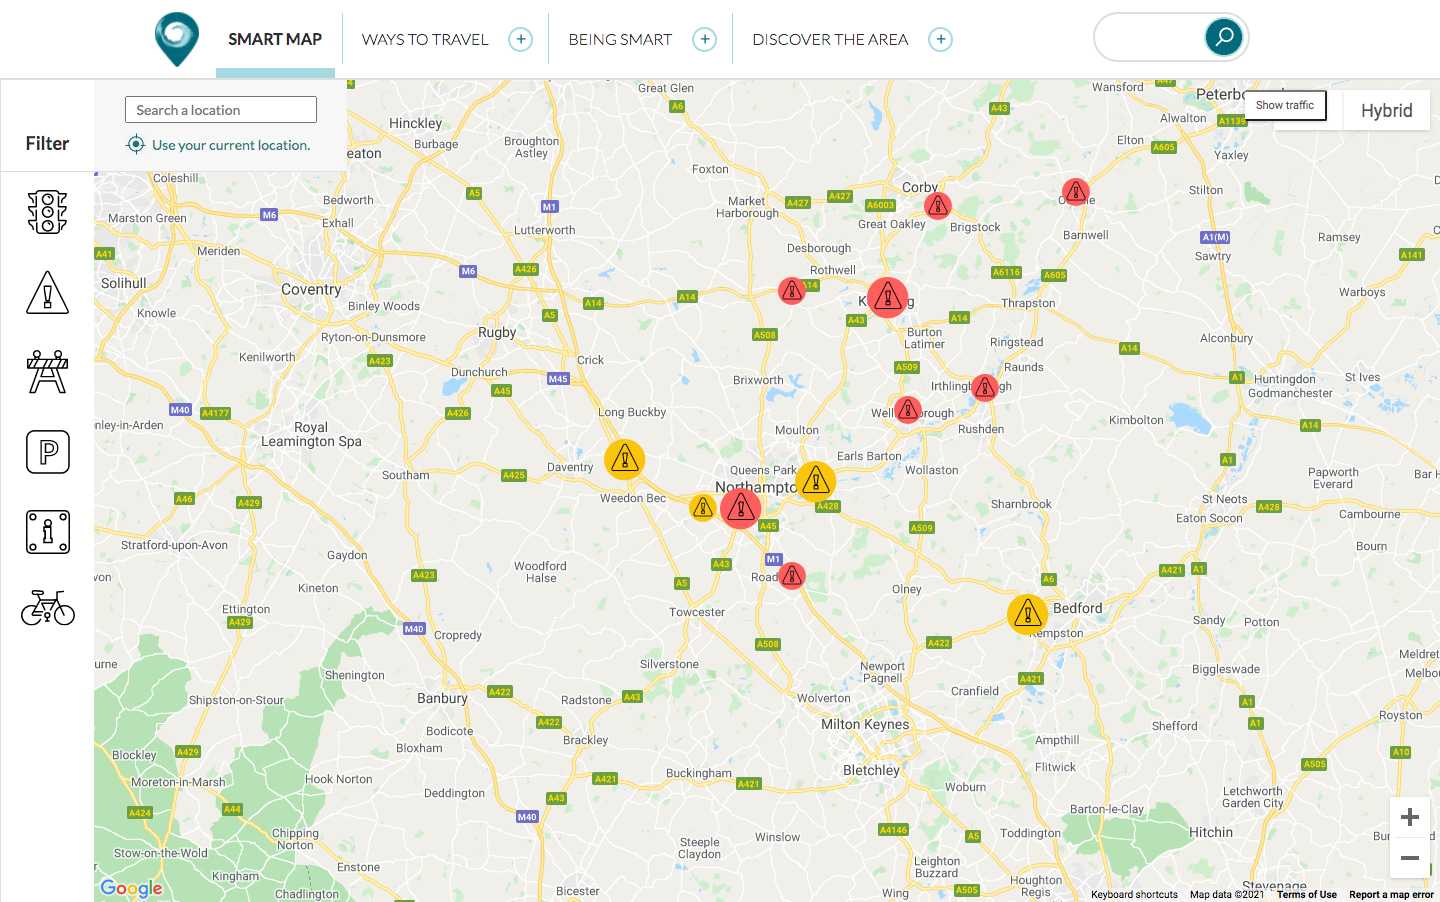Click the parking filter icon
The height and width of the screenshot is (902, 1440).
coord(47,452)
